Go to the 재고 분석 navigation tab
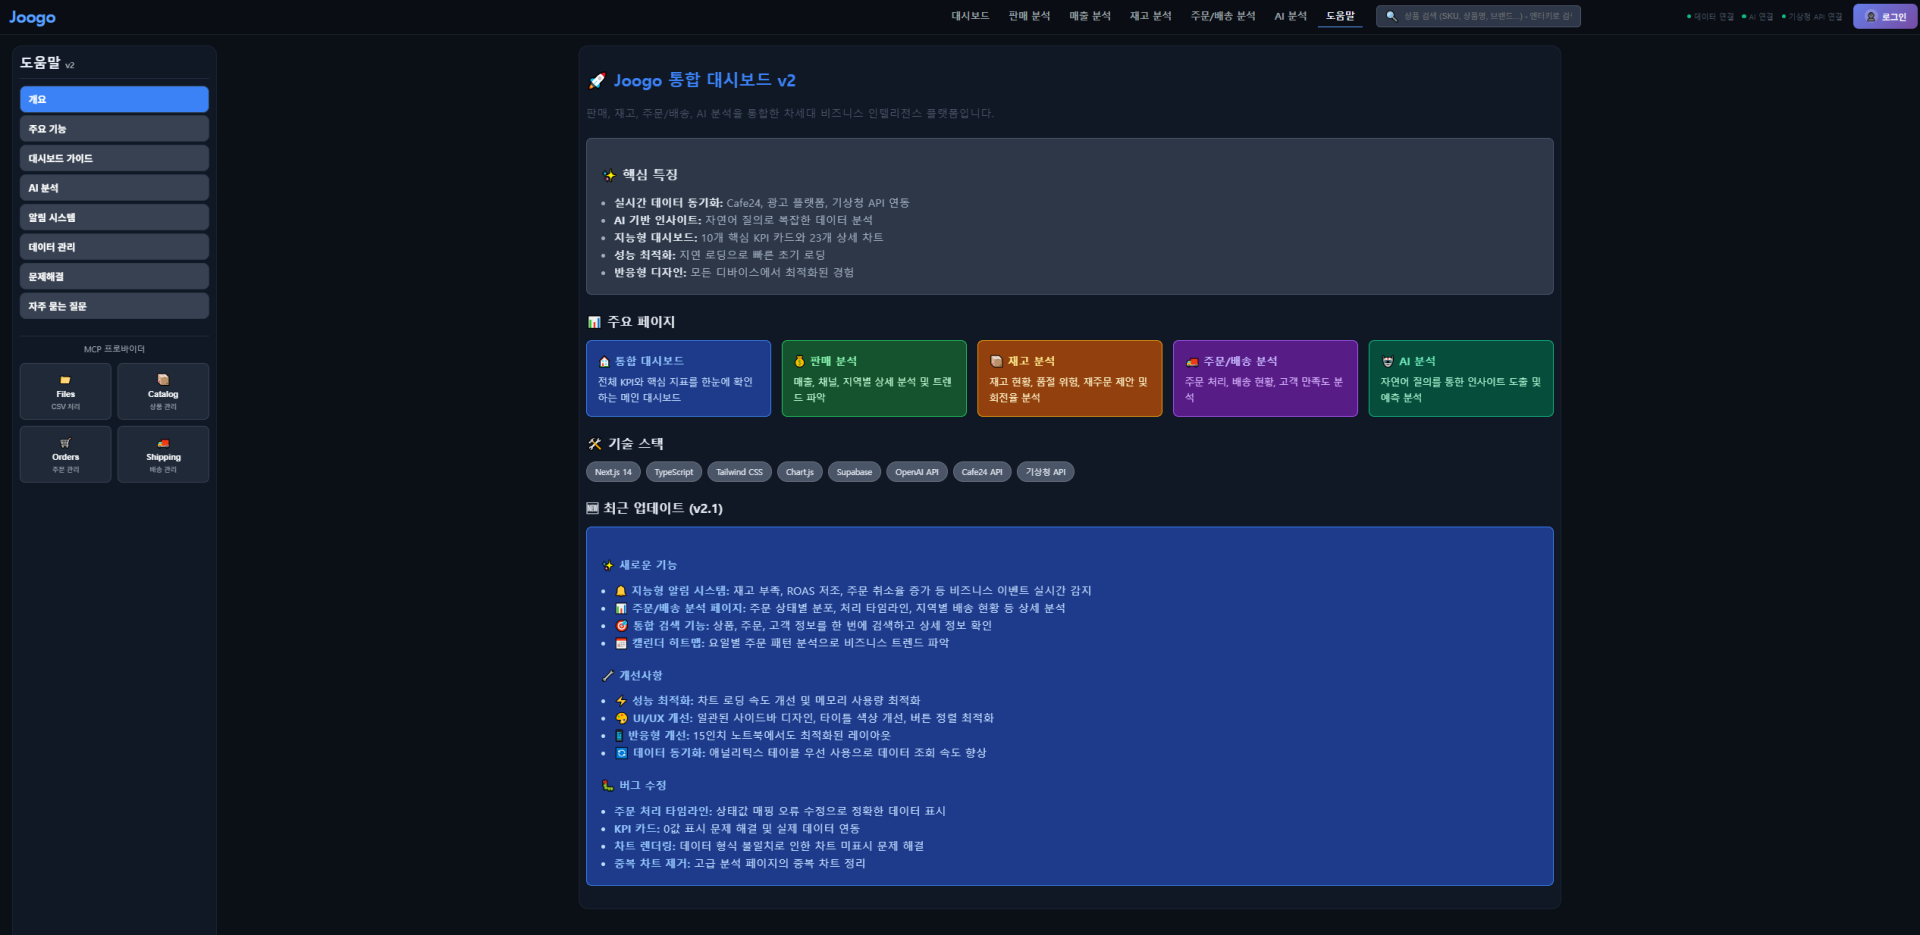1920x935 pixels. [x=1150, y=16]
